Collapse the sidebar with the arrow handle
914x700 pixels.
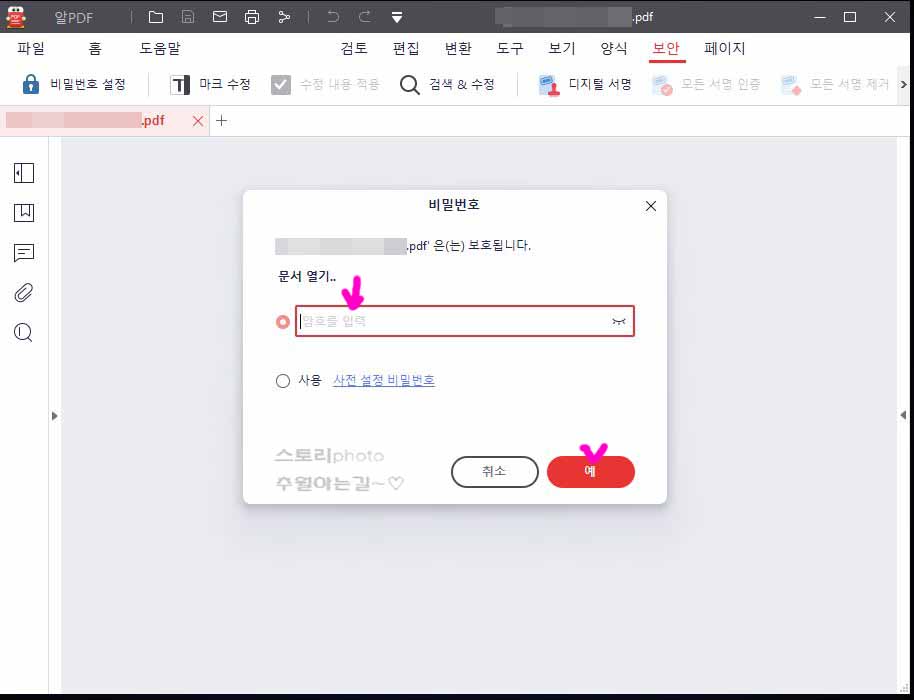point(55,416)
